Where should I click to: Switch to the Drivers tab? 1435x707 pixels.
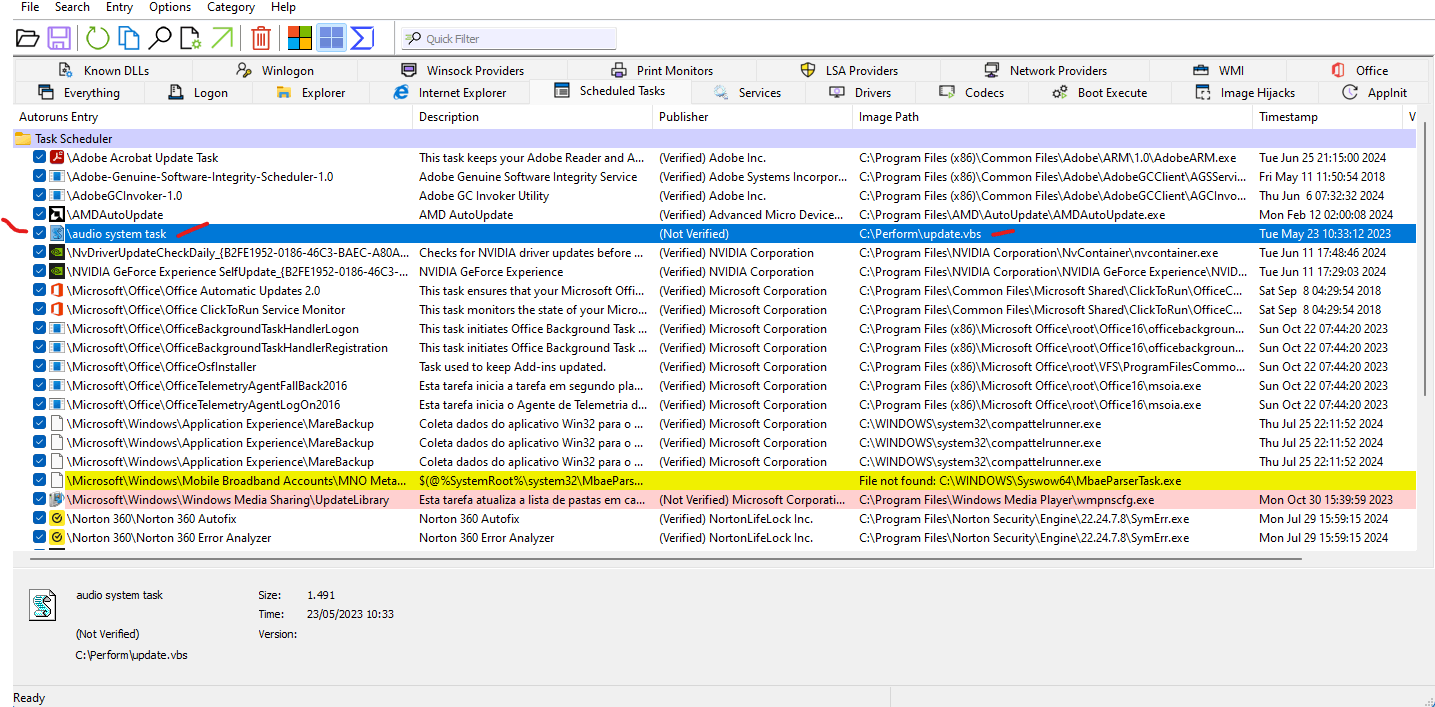(x=860, y=93)
